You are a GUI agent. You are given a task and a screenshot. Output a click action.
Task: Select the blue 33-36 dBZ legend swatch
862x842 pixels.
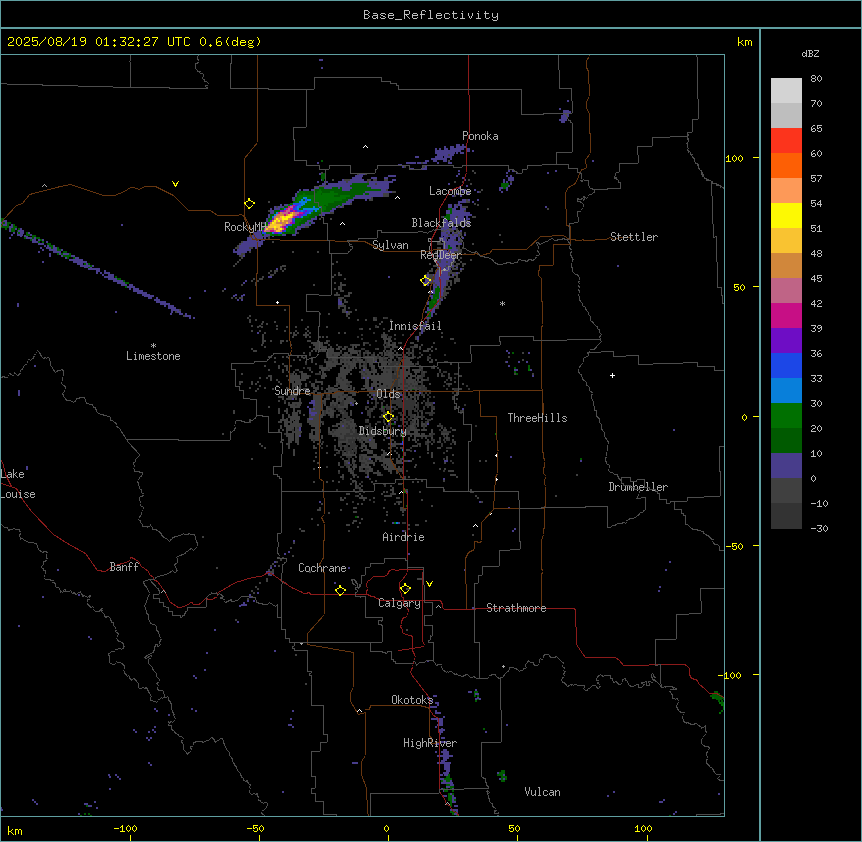pyautogui.click(x=786, y=366)
